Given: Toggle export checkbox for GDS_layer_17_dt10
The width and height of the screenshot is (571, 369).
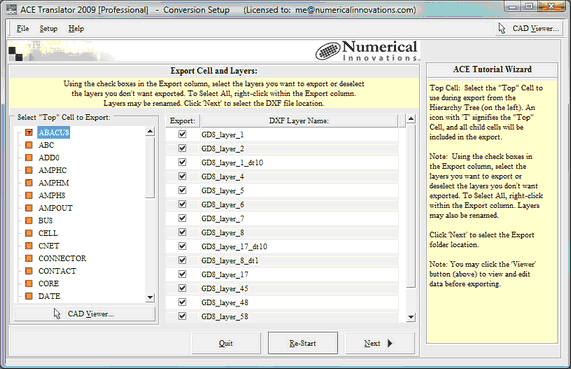Looking at the screenshot, I should 182,246.
